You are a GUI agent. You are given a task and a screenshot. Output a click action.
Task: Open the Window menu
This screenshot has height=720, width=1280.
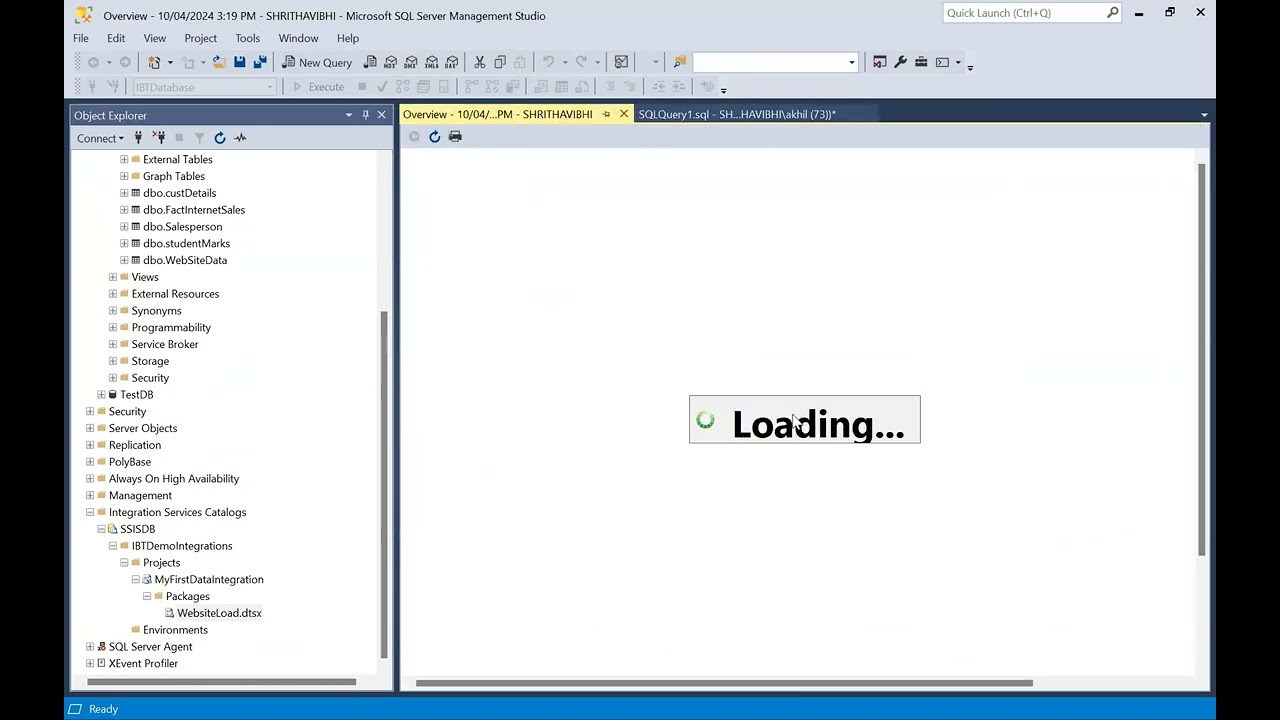click(x=298, y=38)
